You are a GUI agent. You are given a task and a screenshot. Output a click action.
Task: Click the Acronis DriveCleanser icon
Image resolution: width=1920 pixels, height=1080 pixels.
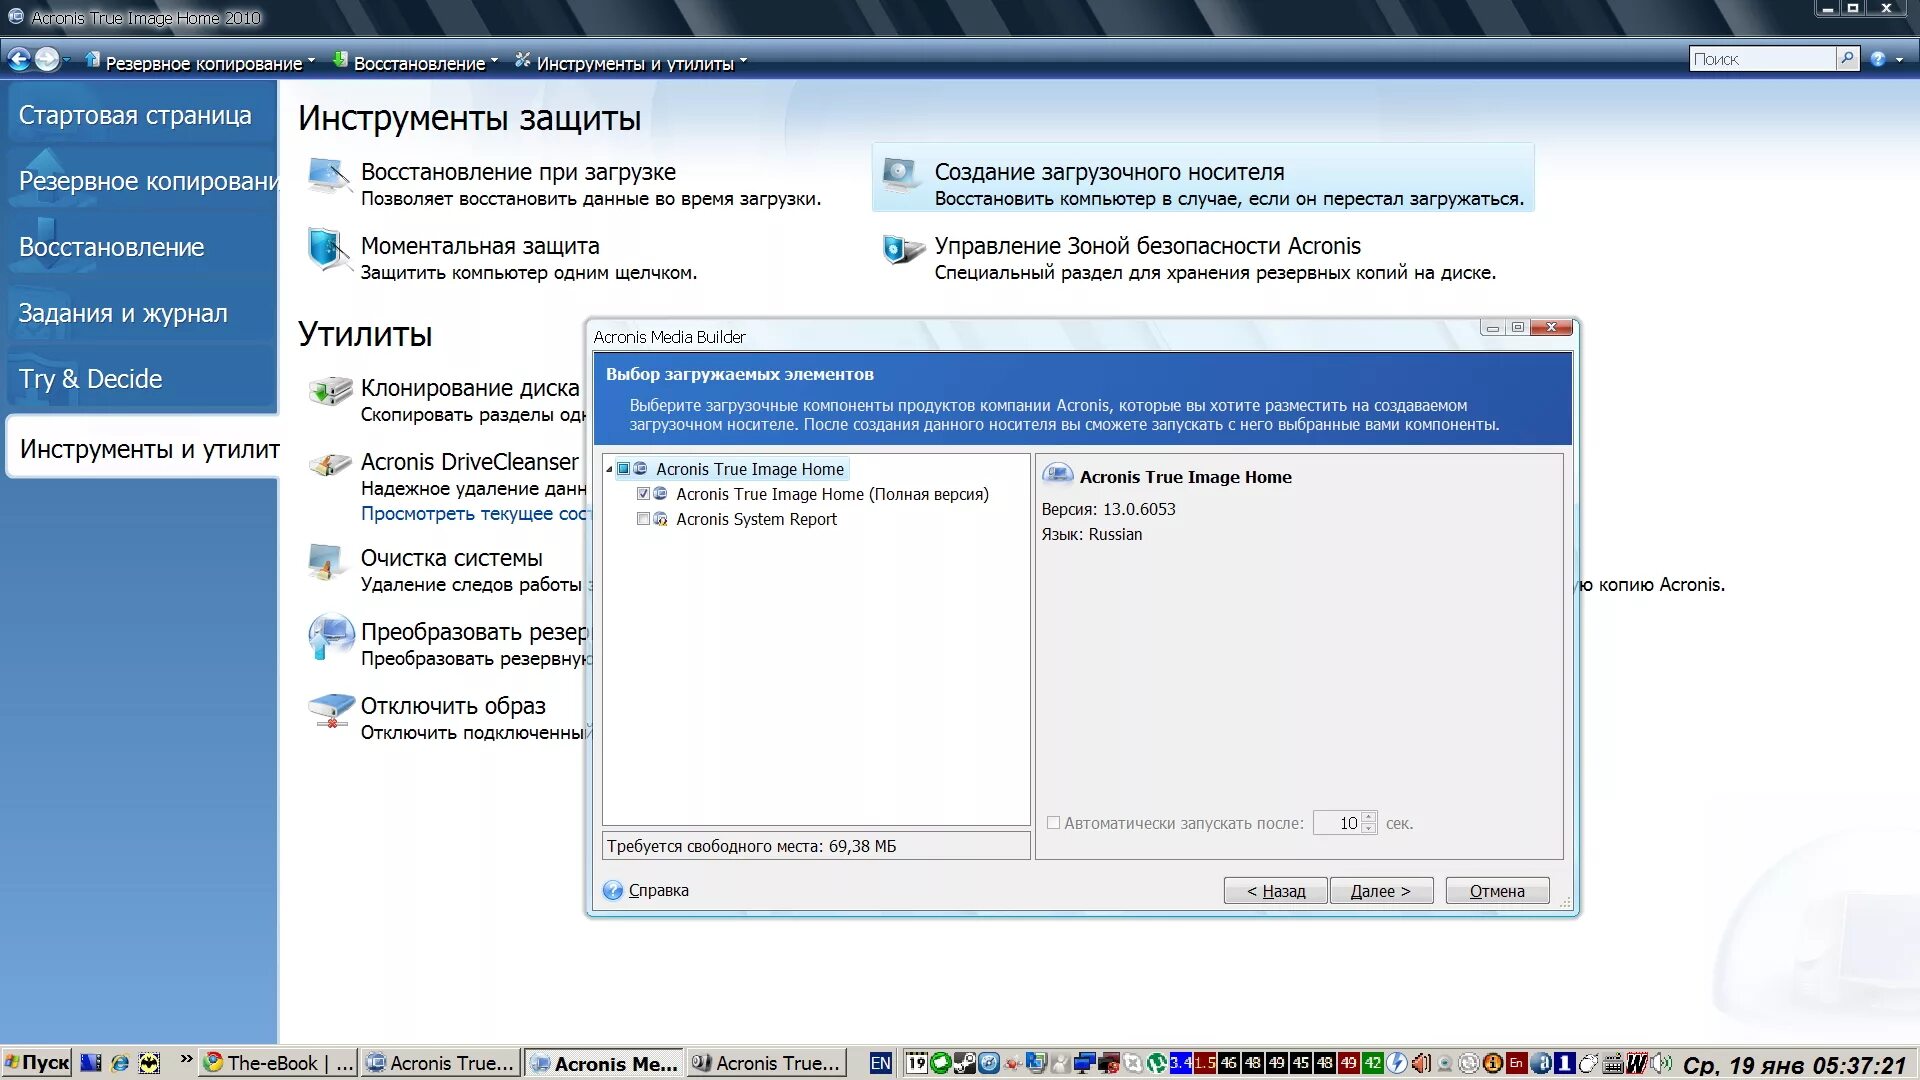pyautogui.click(x=330, y=465)
